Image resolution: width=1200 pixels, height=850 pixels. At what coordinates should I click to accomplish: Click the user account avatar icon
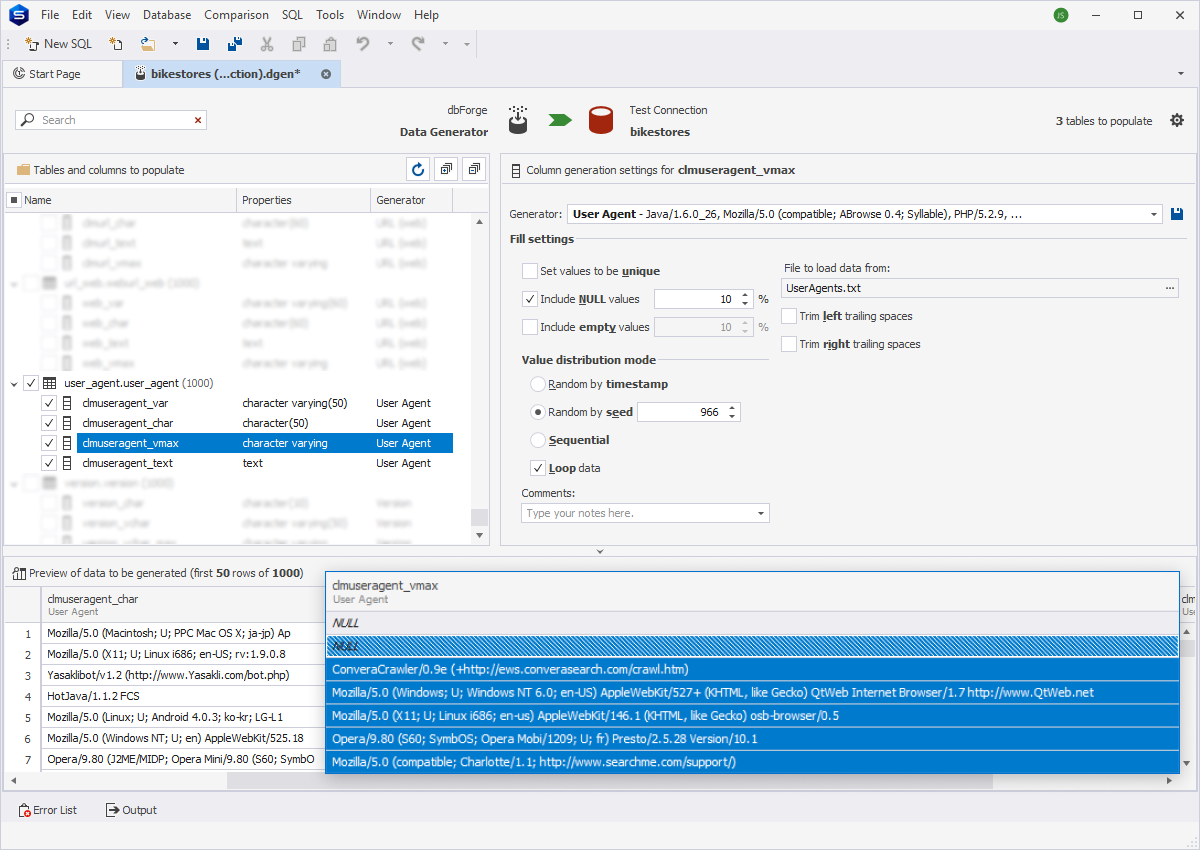(x=1061, y=15)
